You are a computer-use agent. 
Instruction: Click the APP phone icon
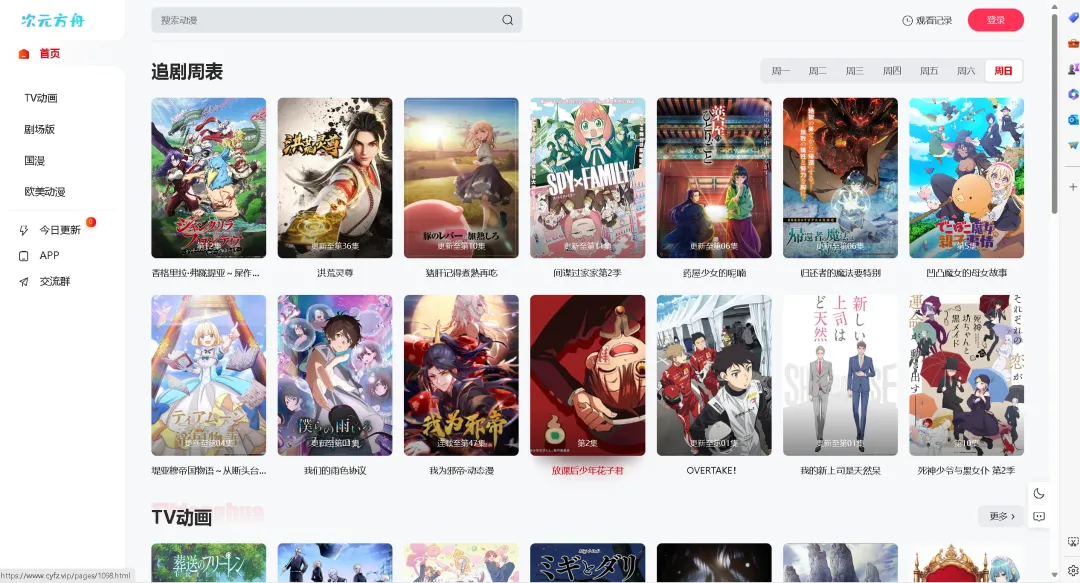(23, 256)
